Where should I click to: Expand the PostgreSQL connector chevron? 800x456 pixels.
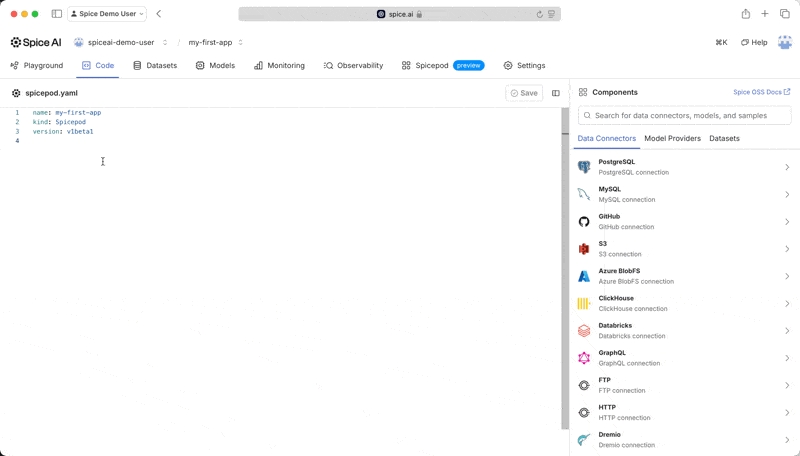pos(787,167)
